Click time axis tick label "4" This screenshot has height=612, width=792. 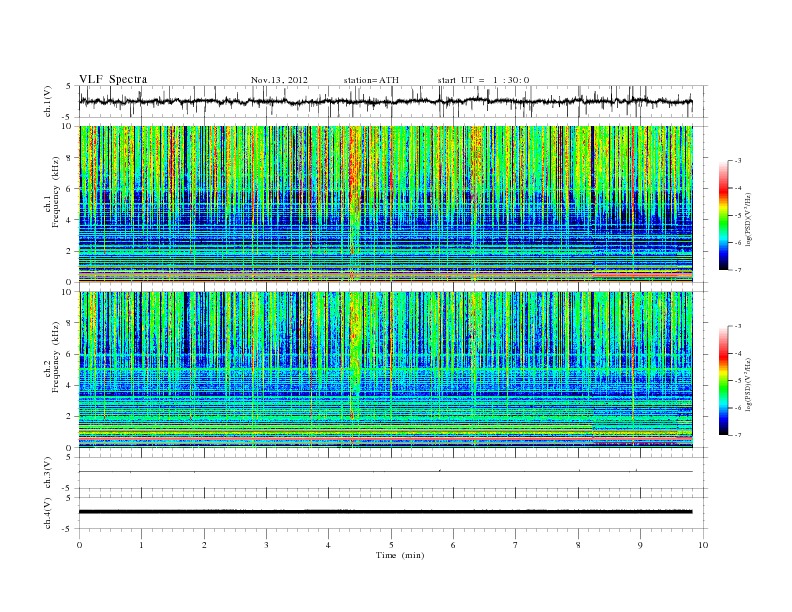(328, 545)
